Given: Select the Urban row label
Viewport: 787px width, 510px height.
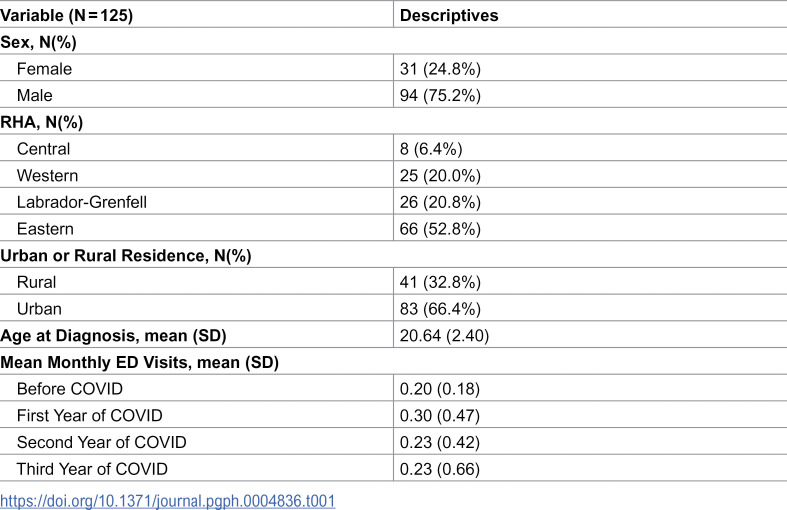Looking at the screenshot, I should [x=39, y=309].
